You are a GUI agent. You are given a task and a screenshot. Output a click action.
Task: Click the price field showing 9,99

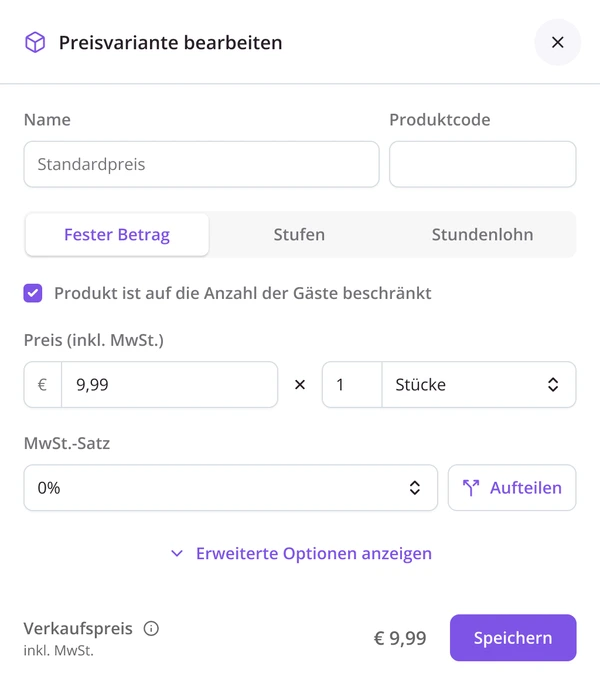170,385
